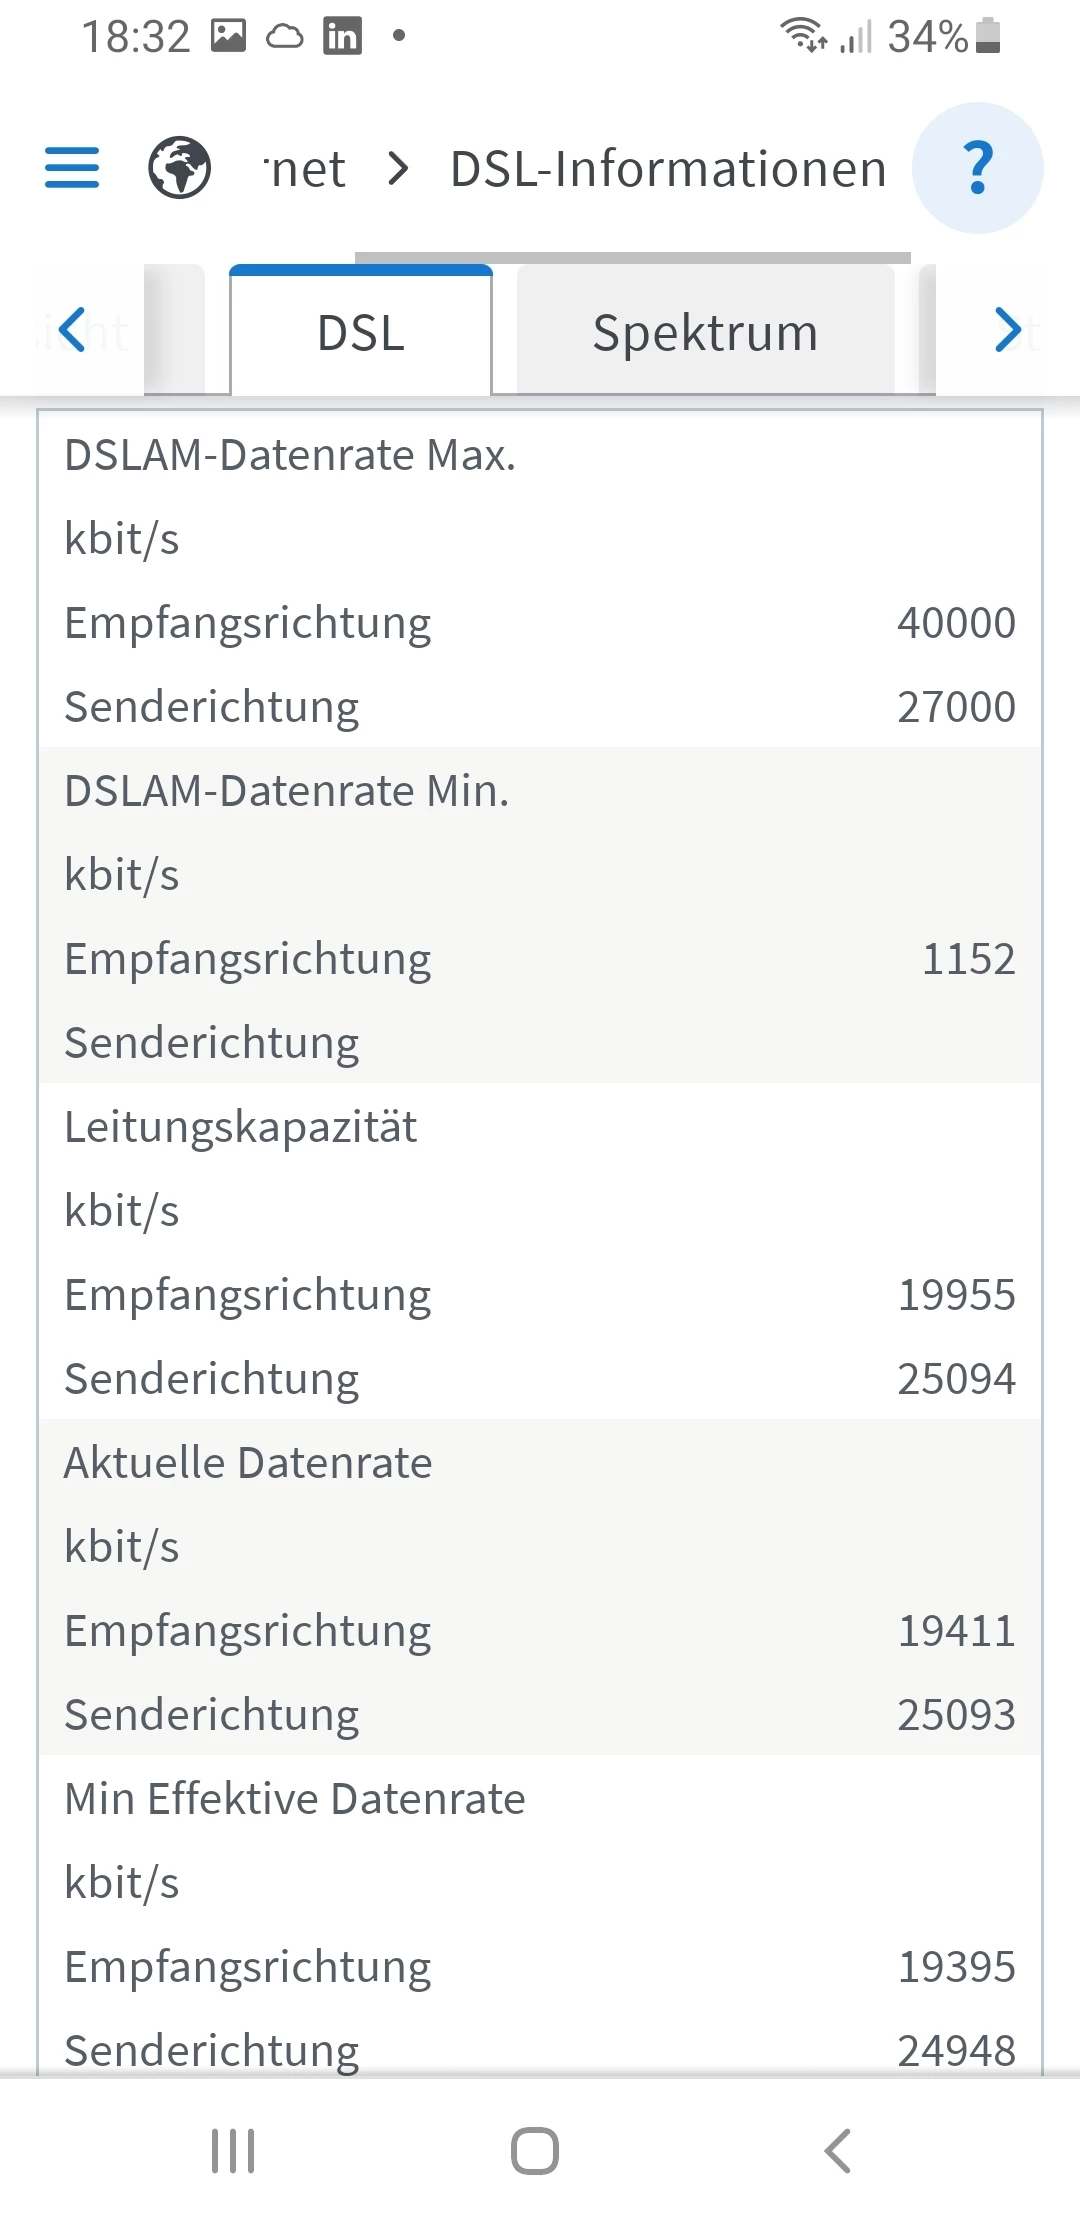Open the hamburger navigation menu
Viewport: 1080px width, 2220px height.
72,168
